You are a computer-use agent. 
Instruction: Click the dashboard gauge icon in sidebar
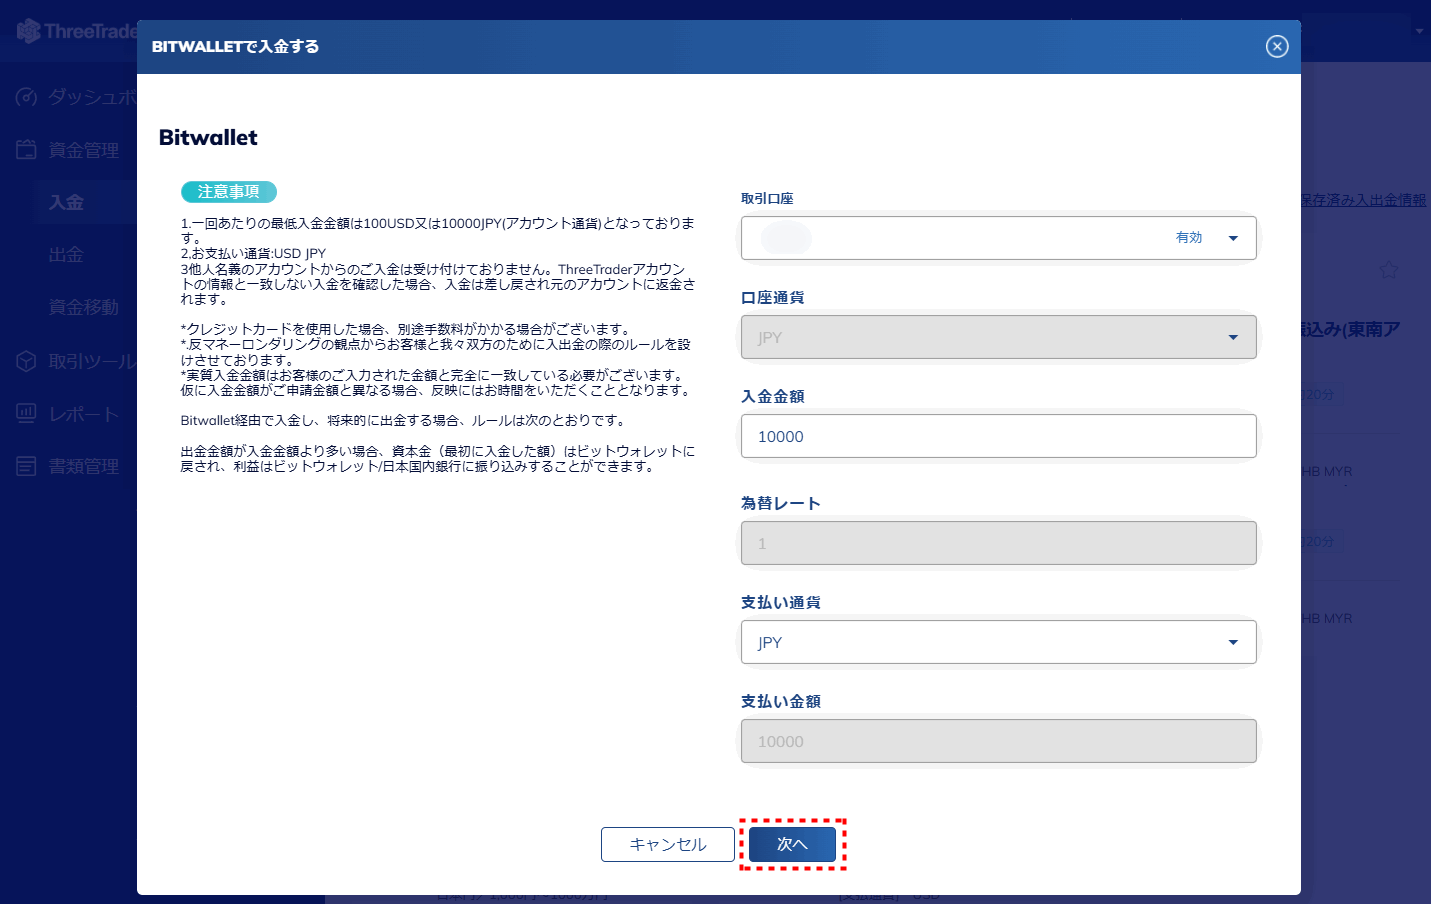(27, 97)
